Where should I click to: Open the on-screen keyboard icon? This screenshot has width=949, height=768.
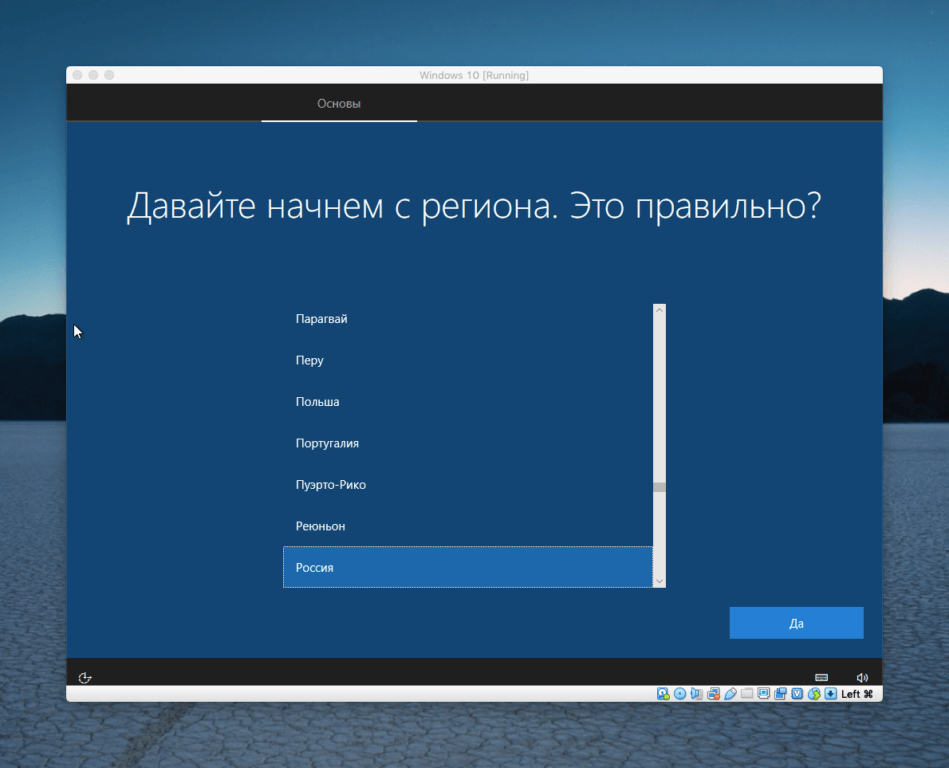click(x=821, y=677)
